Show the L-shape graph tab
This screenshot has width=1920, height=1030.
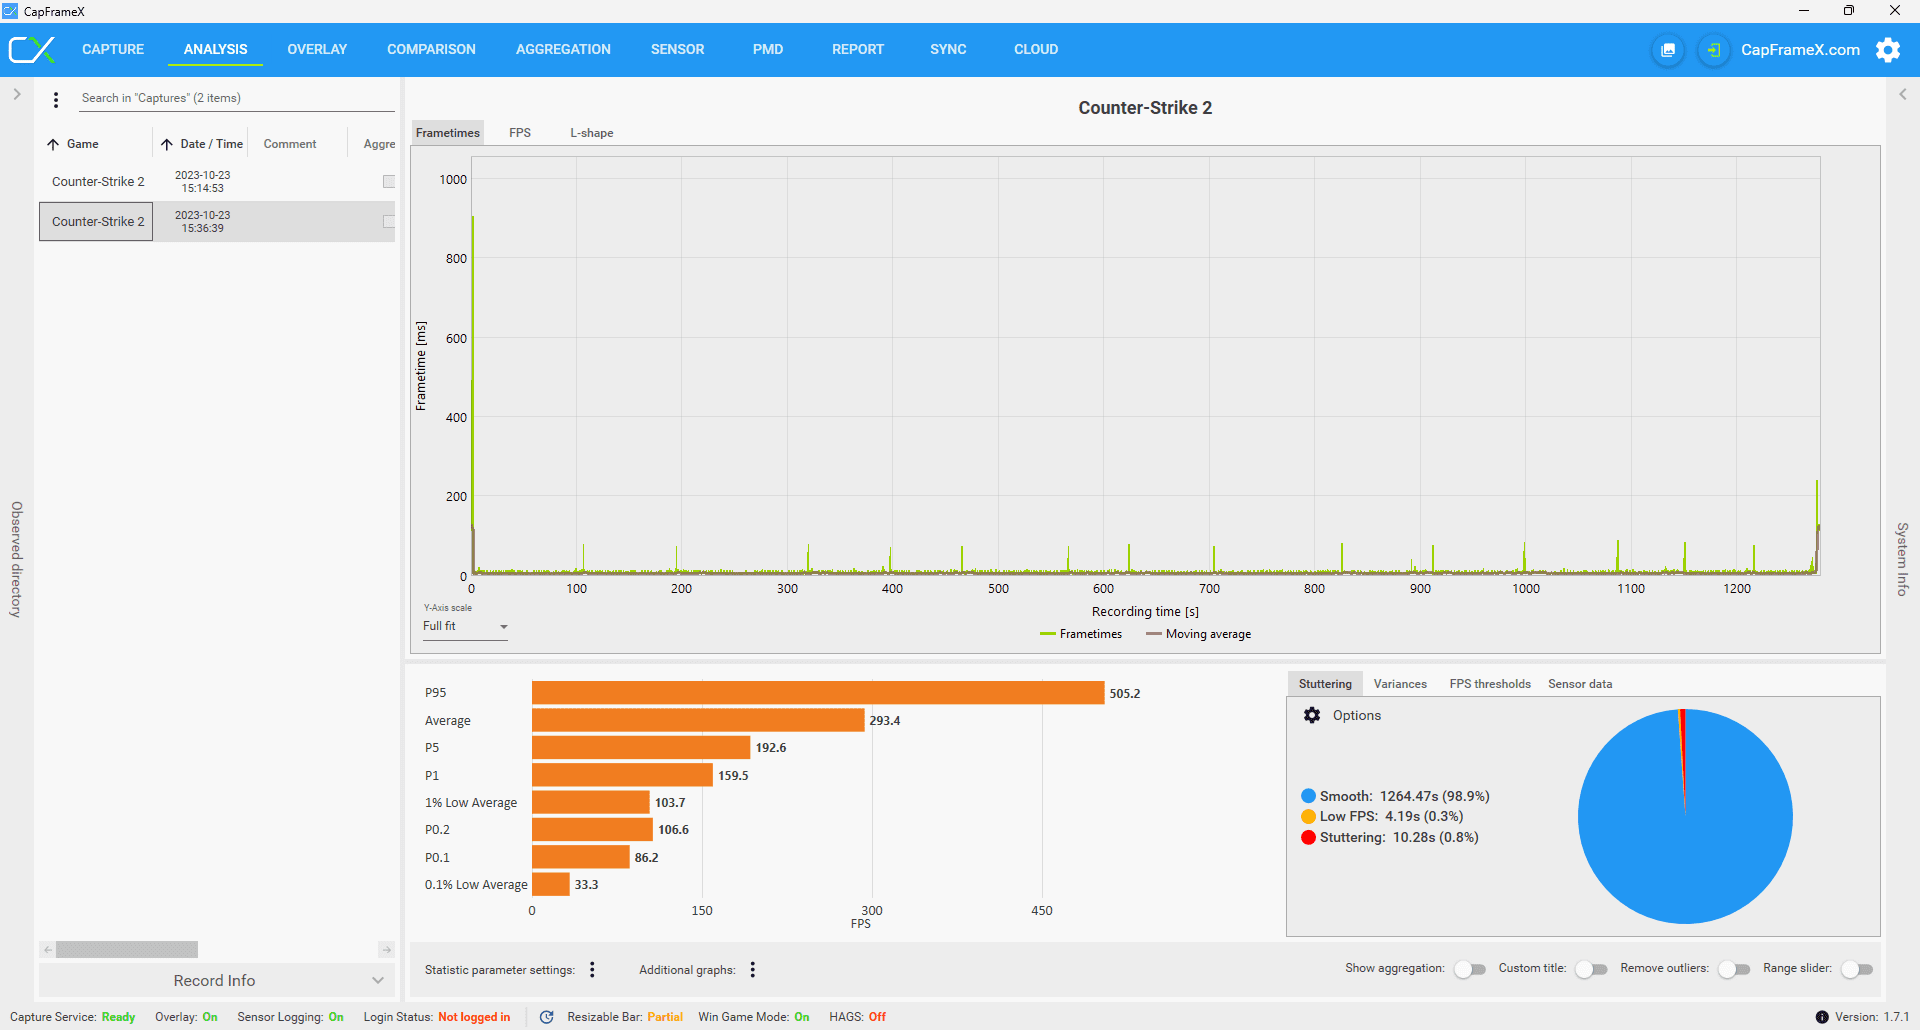coord(592,133)
